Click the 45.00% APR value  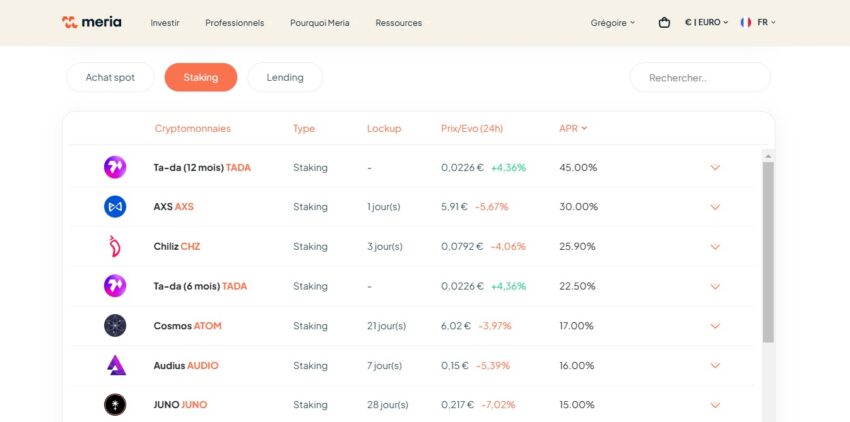[x=578, y=168]
